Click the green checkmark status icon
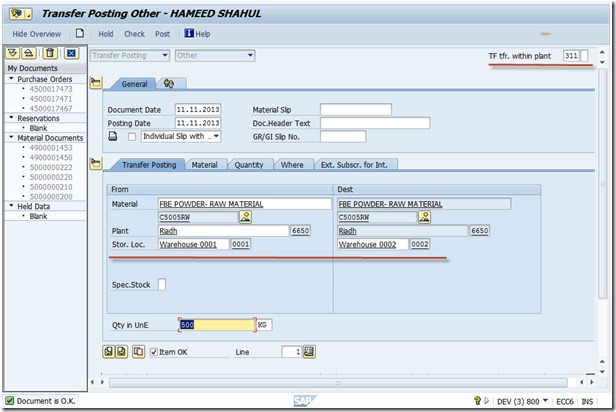This screenshot has width=616, height=412. pyautogui.click(x=10, y=401)
